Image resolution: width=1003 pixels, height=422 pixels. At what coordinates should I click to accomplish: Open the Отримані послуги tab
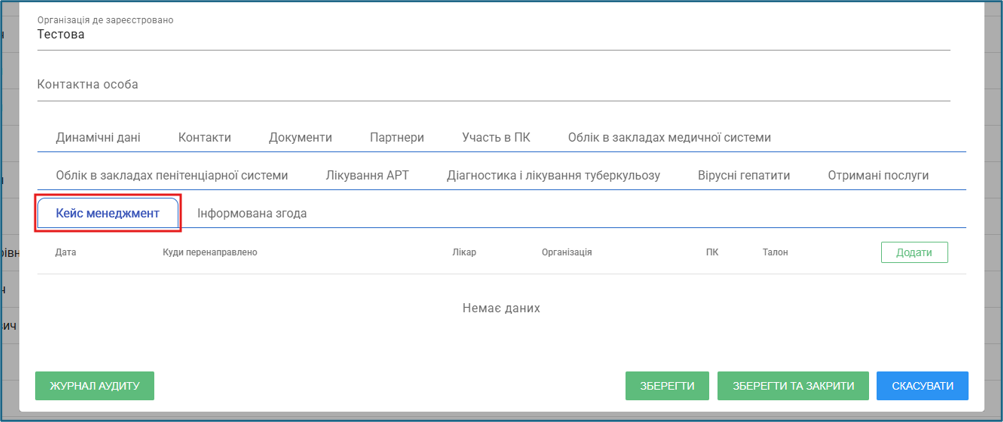878,176
